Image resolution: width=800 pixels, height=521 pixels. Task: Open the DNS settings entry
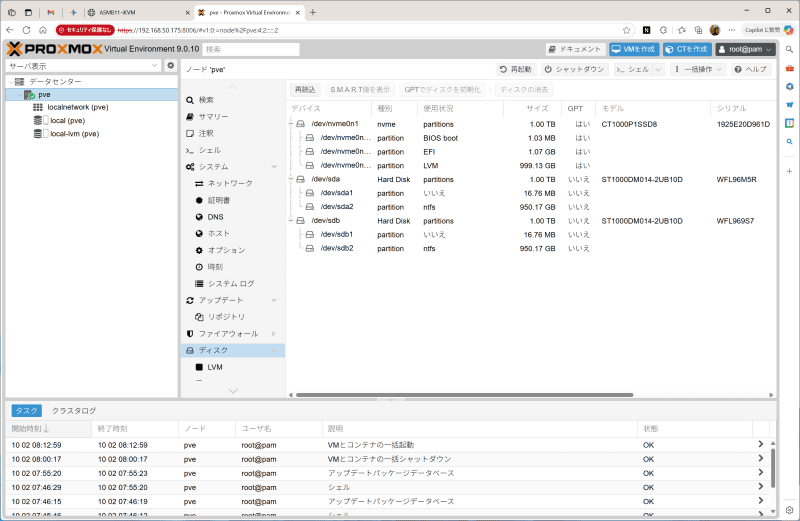(215, 217)
